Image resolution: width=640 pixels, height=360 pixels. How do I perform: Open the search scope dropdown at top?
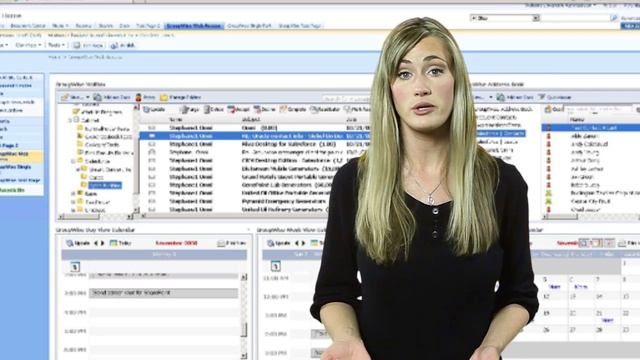[536, 18]
